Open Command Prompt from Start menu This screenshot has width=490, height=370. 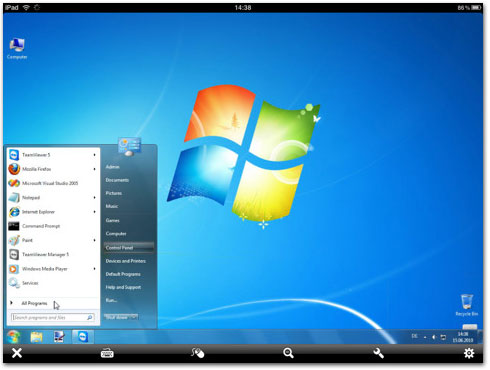[x=53, y=226]
